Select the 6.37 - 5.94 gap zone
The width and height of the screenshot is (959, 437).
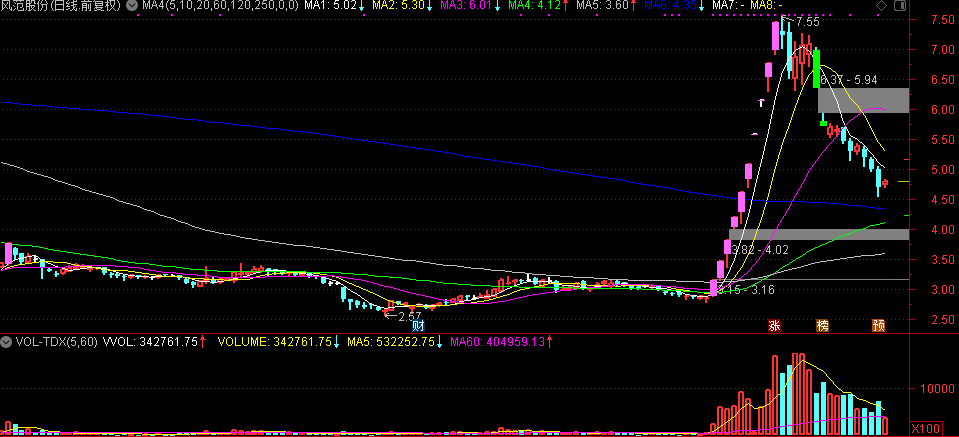click(863, 100)
